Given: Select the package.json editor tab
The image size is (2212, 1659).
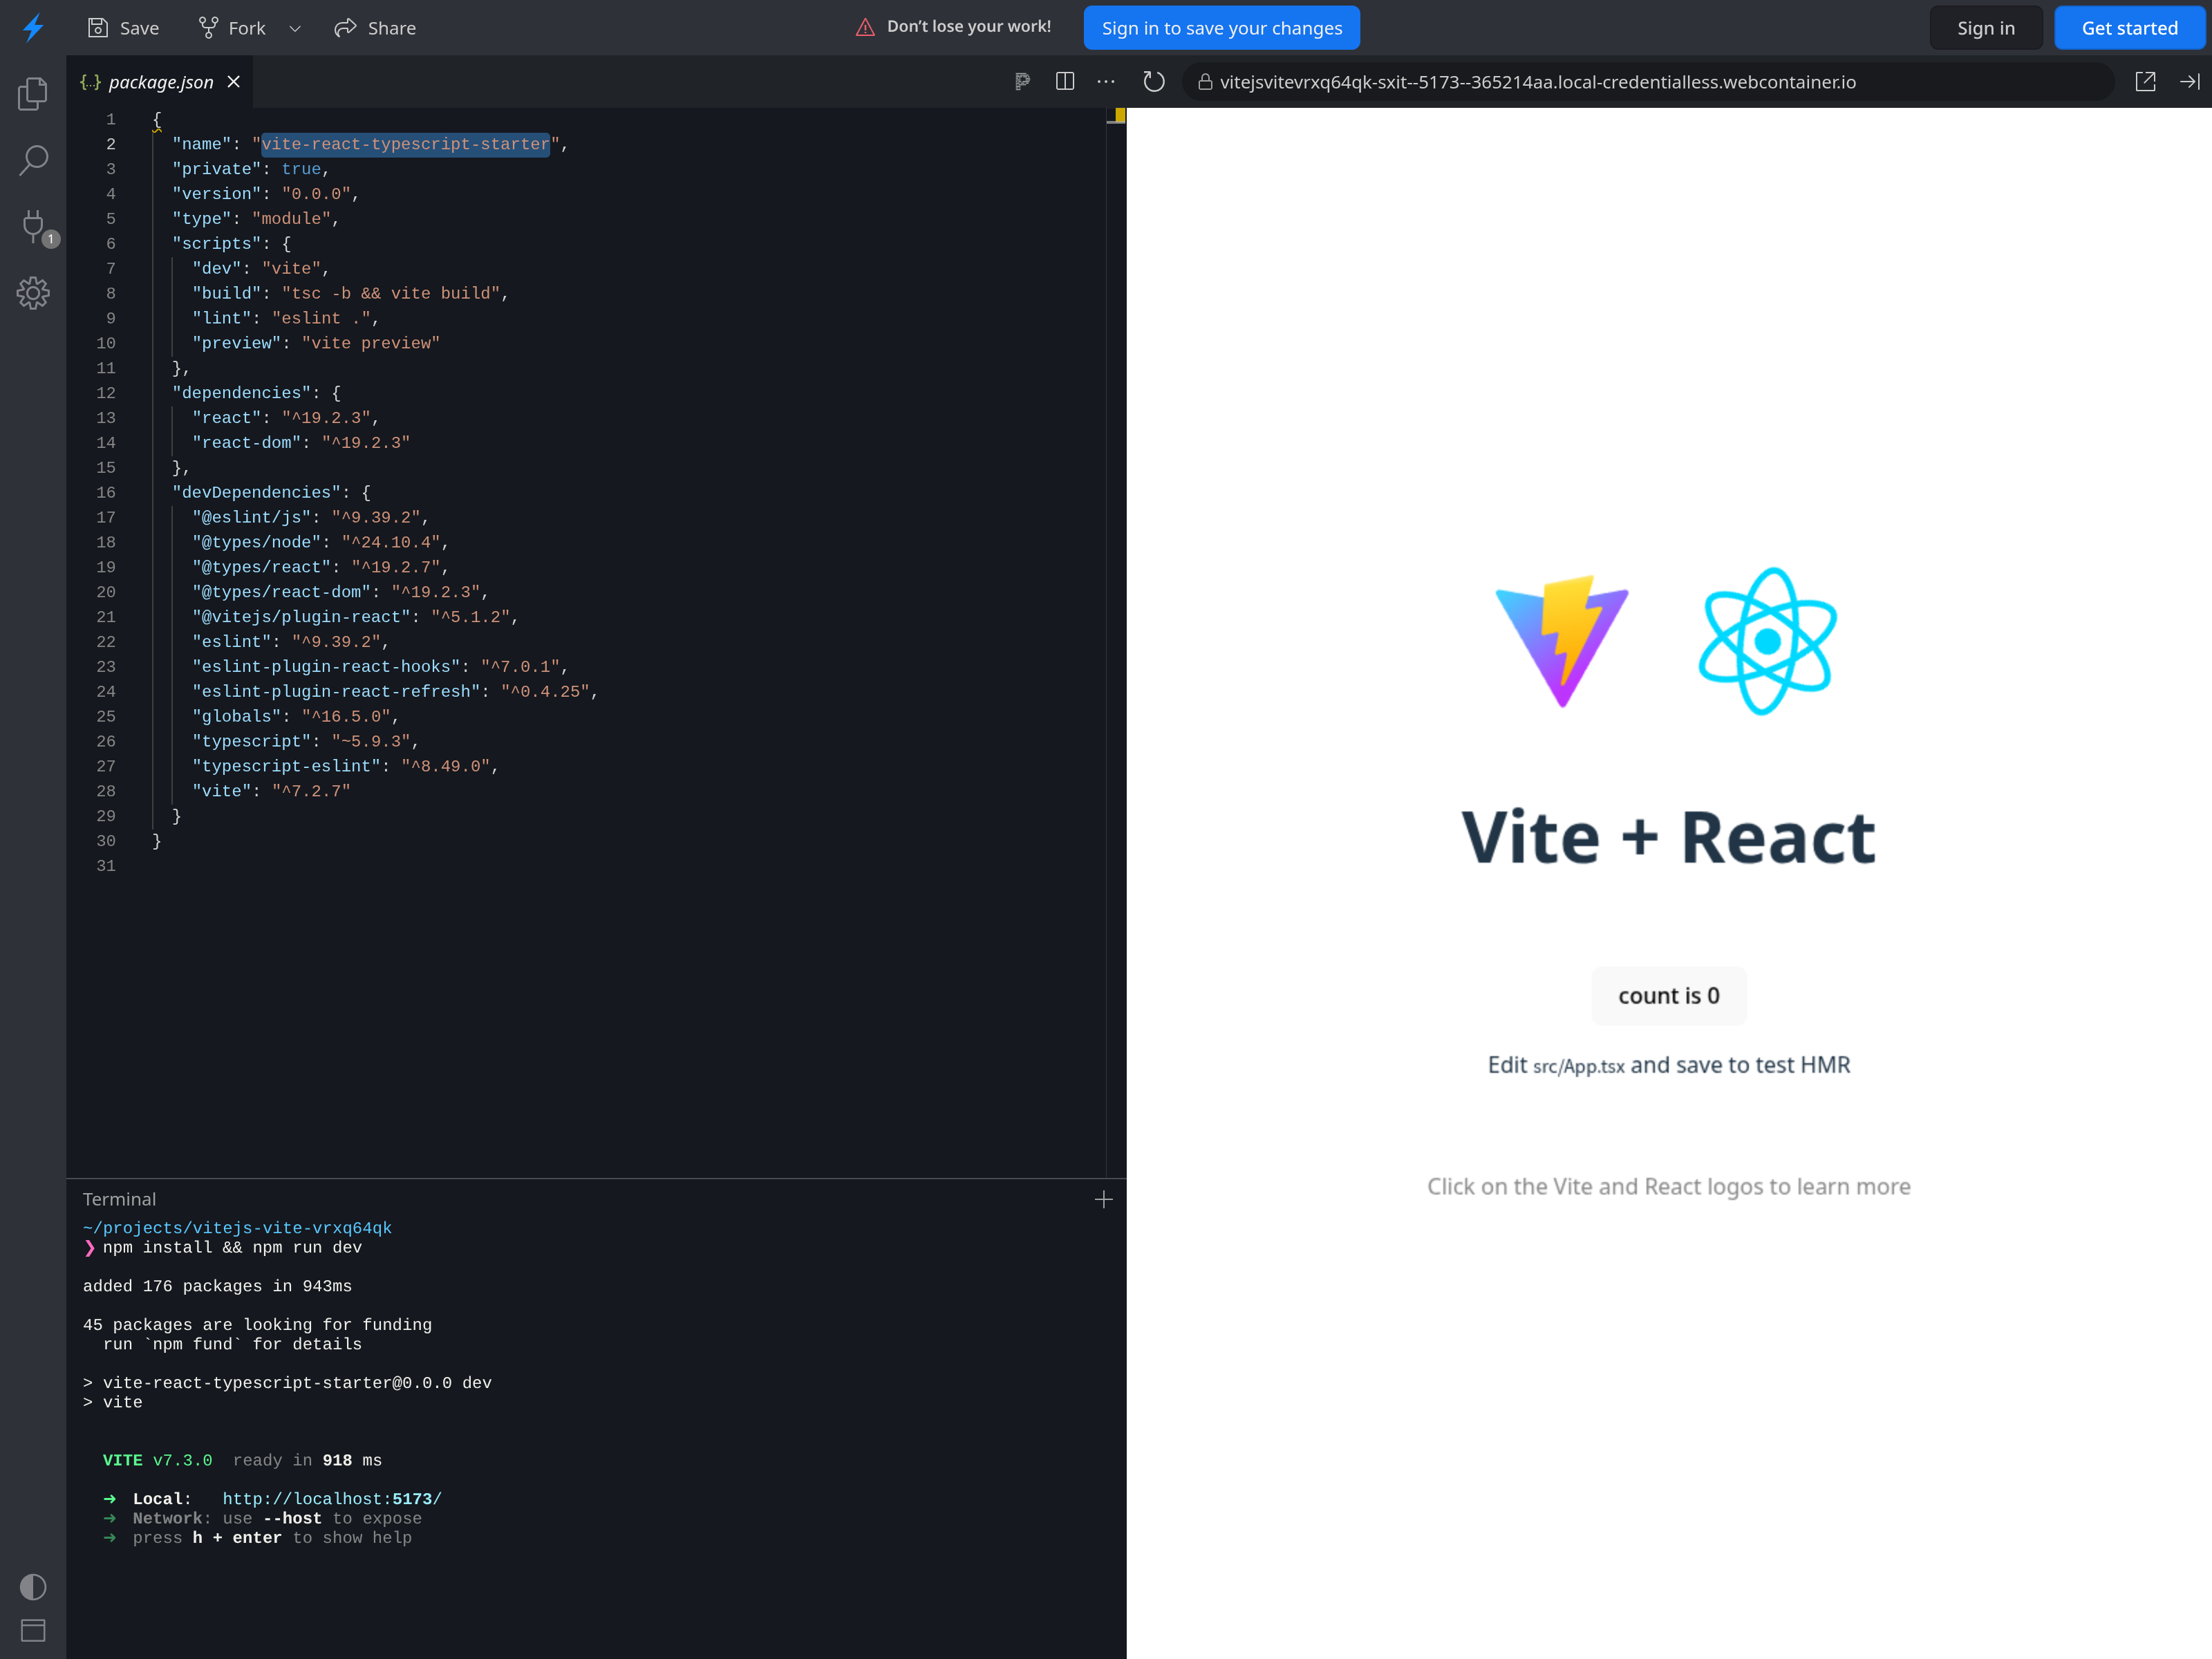Looking at the screenshot, I should (160, 82).
